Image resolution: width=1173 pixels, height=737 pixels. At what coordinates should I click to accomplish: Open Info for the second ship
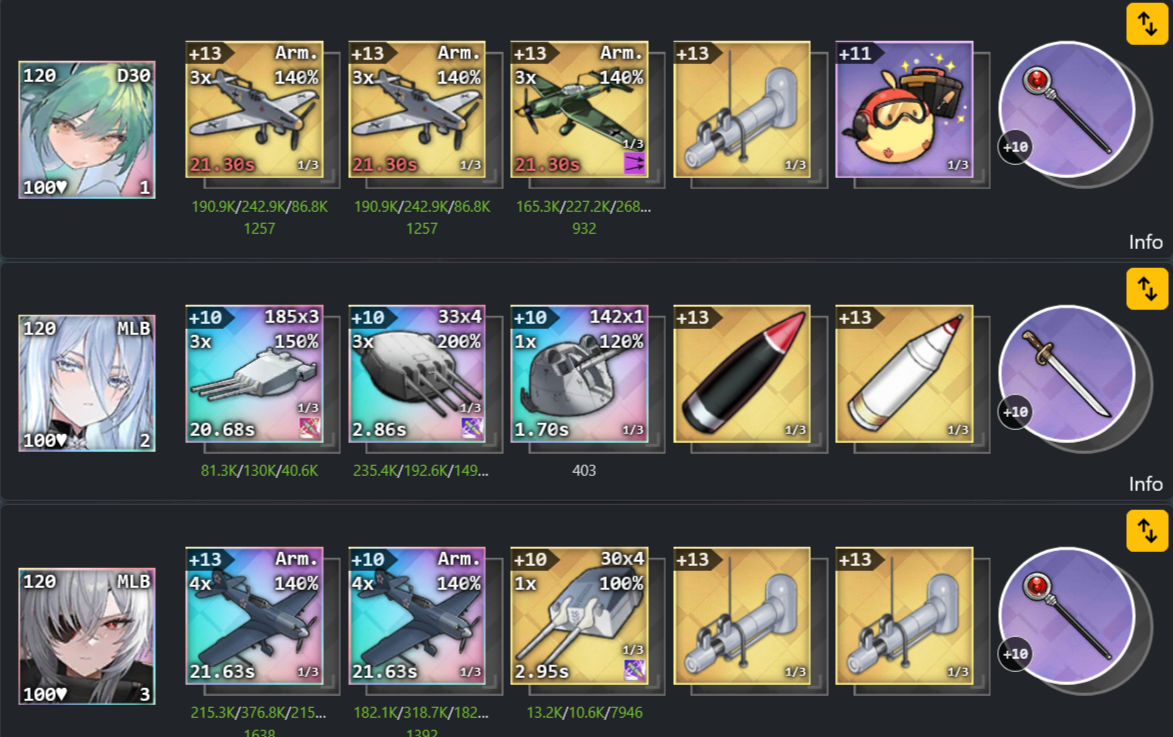point(1145,484)
